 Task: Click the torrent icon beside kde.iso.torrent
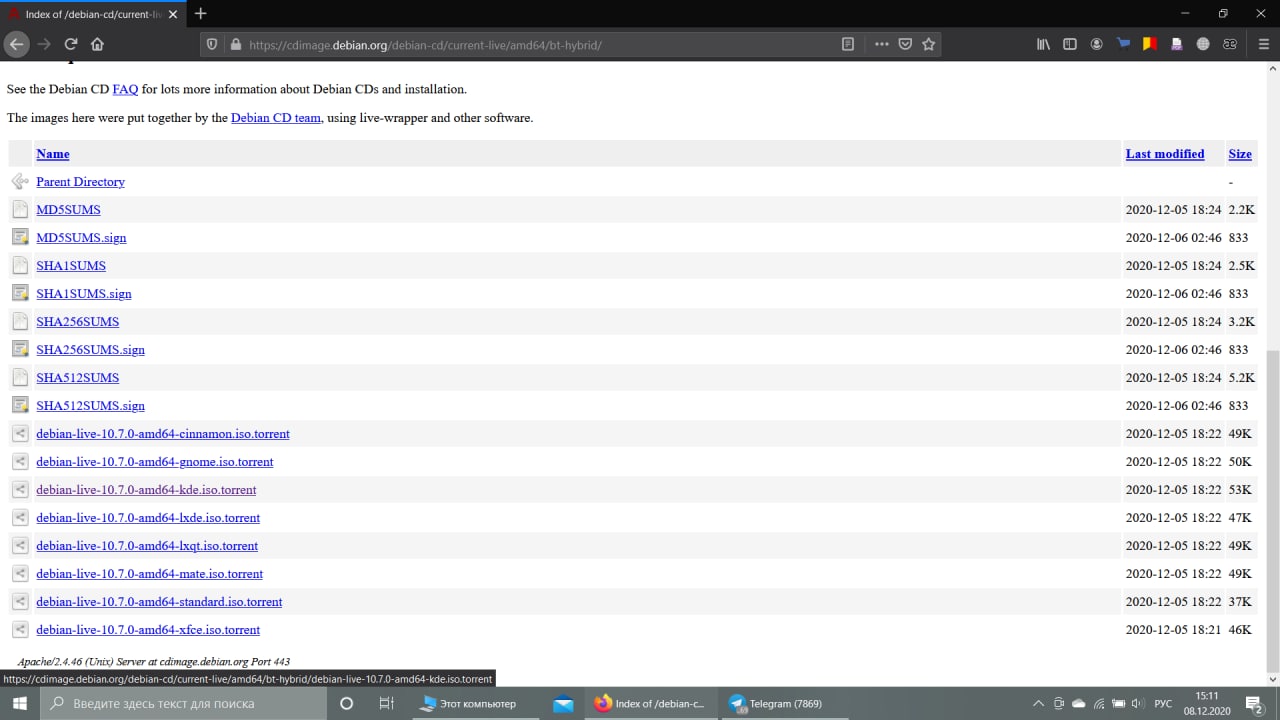click(x=20, y=490)
